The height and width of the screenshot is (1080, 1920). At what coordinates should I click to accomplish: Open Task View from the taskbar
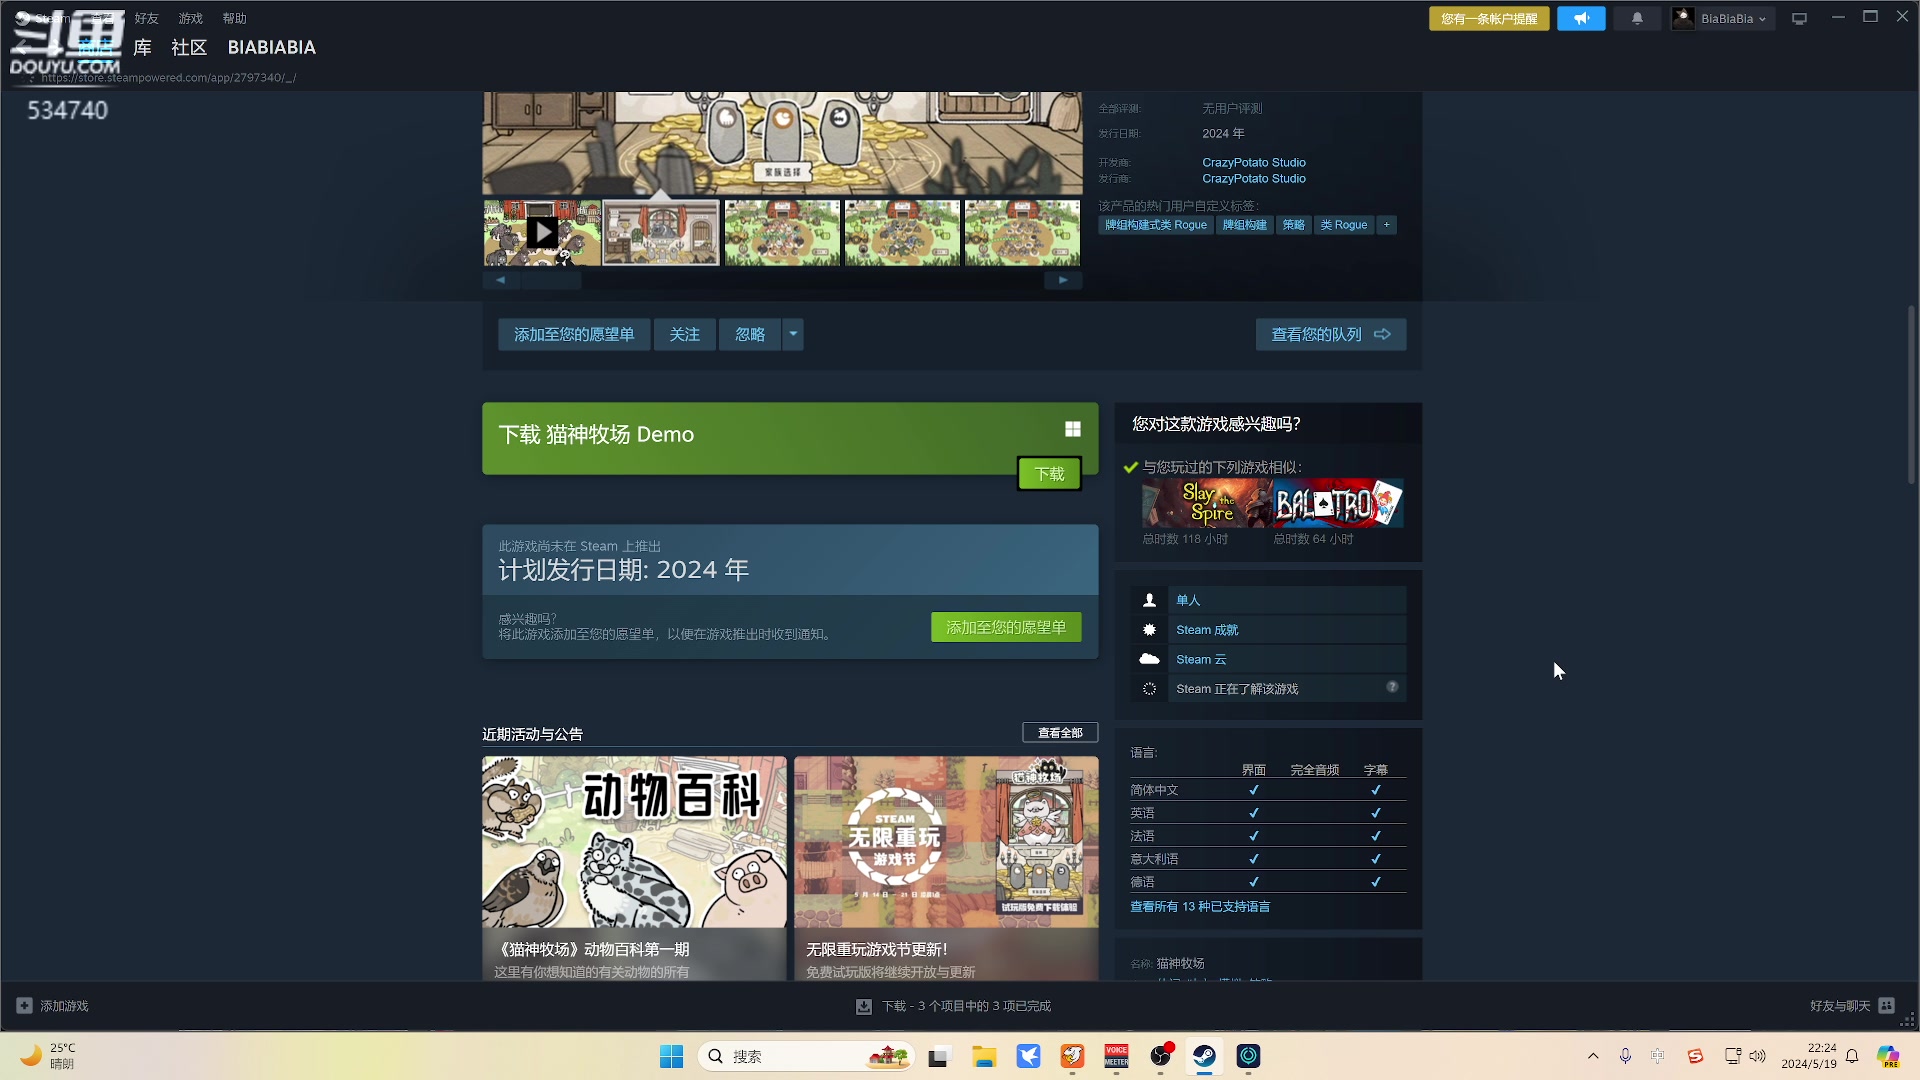click(x=939, y=1056)
